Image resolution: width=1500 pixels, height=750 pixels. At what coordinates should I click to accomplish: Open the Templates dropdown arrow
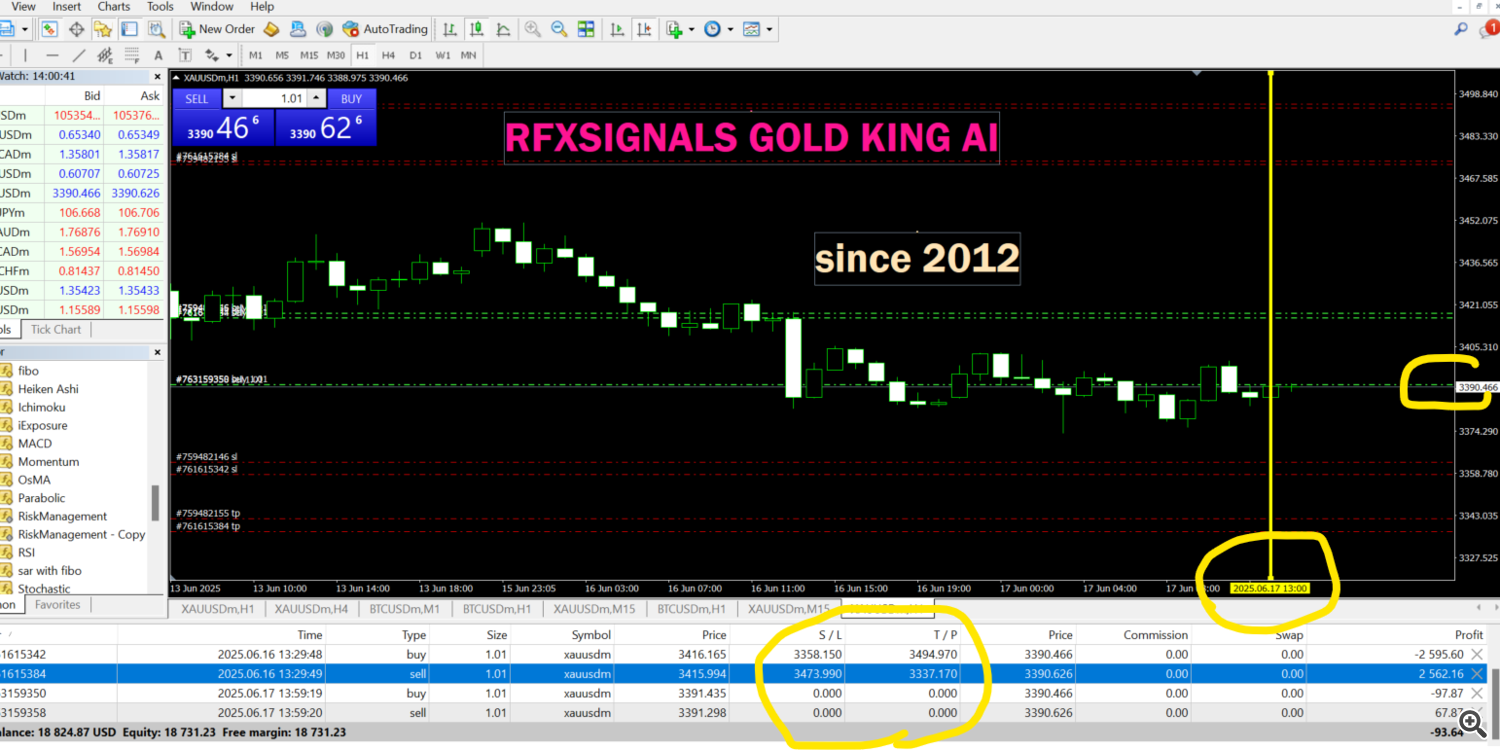769,29
